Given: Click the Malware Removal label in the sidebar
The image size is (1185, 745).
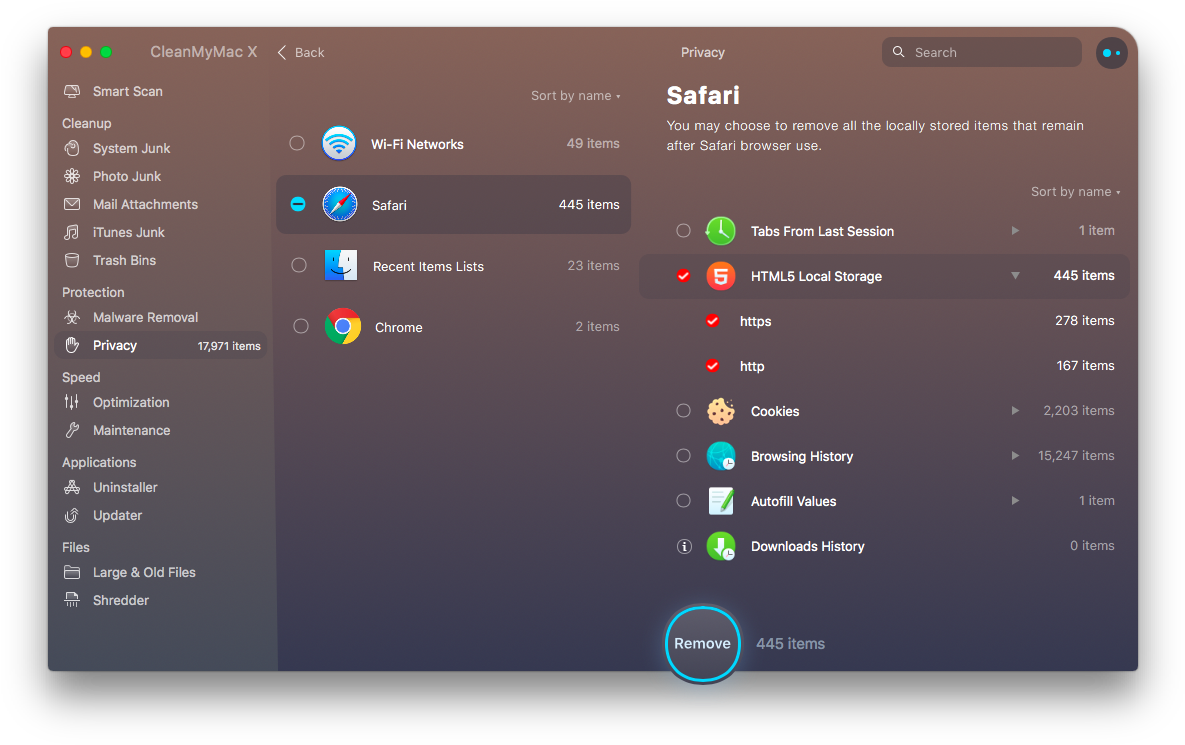Looking at the screenshot, I should (x=145, y=317).
